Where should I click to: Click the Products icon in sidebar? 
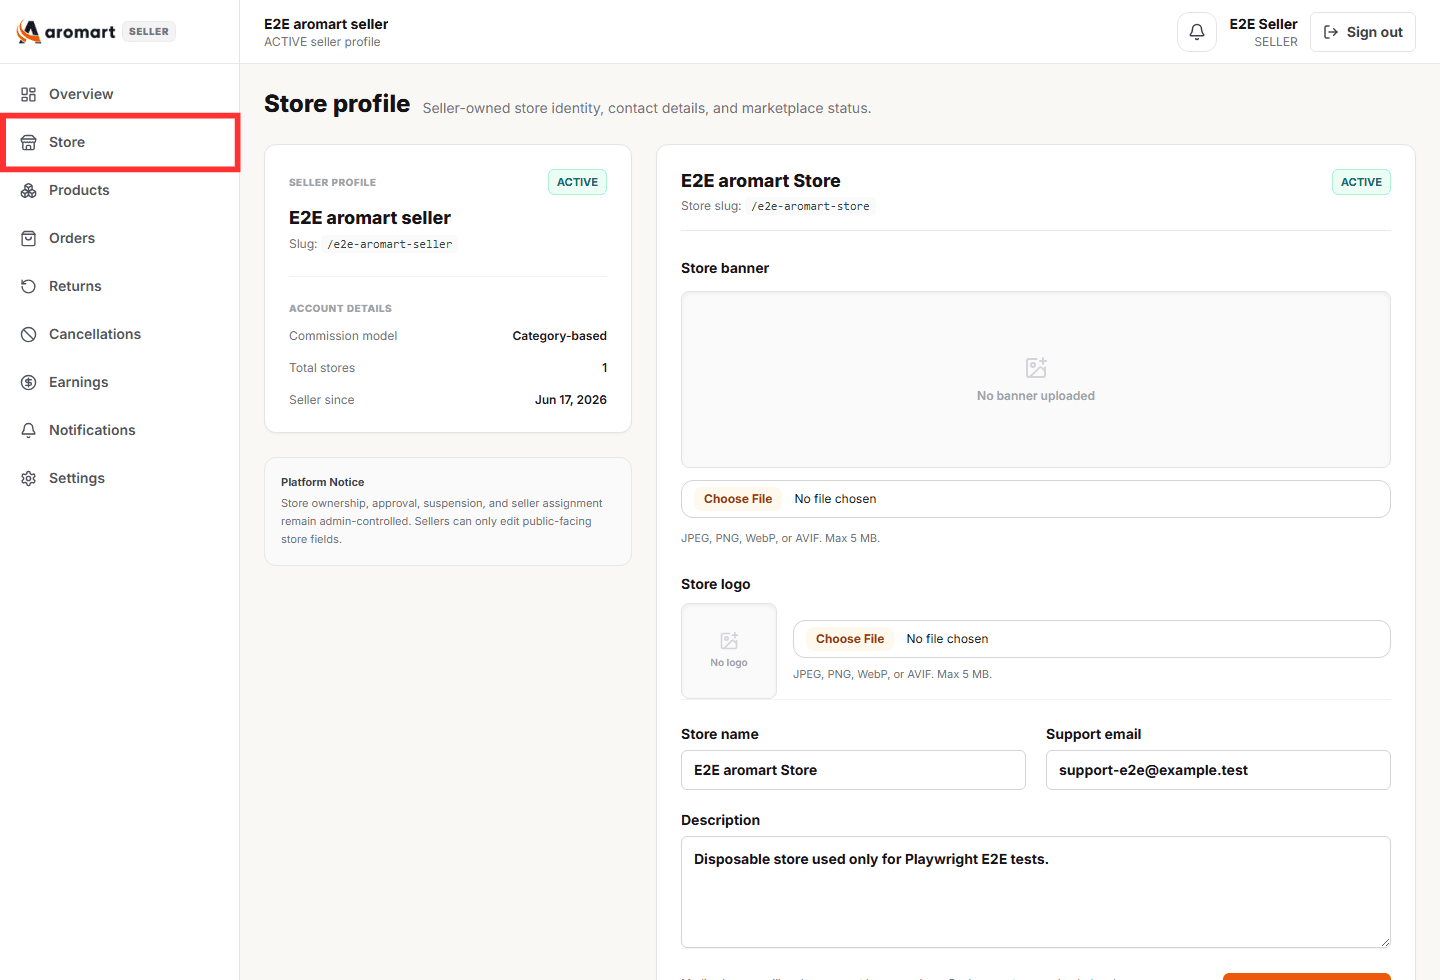click(29, 190)
